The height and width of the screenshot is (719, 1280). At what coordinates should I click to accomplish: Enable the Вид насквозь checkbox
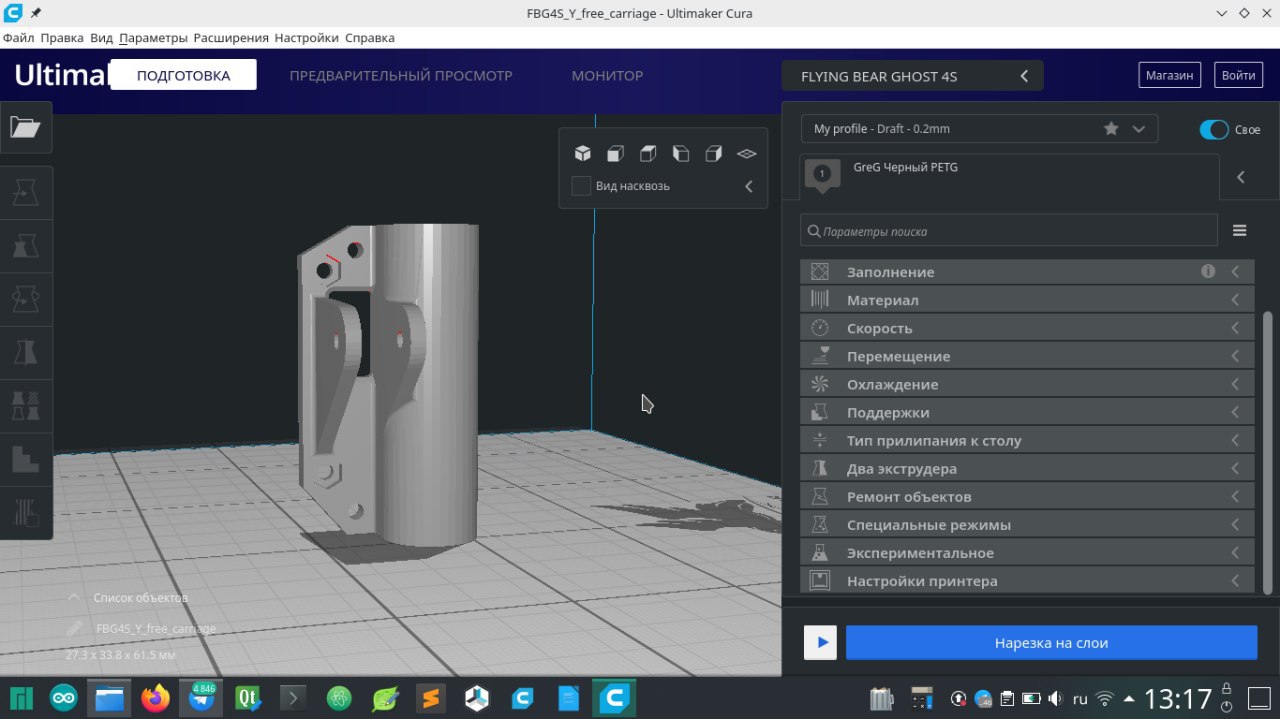tap(581, 186)
